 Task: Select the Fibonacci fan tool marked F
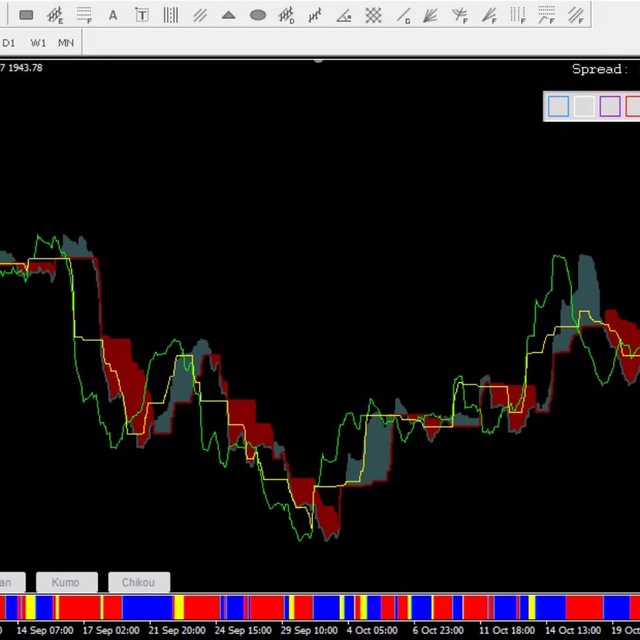tap(489, 16)
